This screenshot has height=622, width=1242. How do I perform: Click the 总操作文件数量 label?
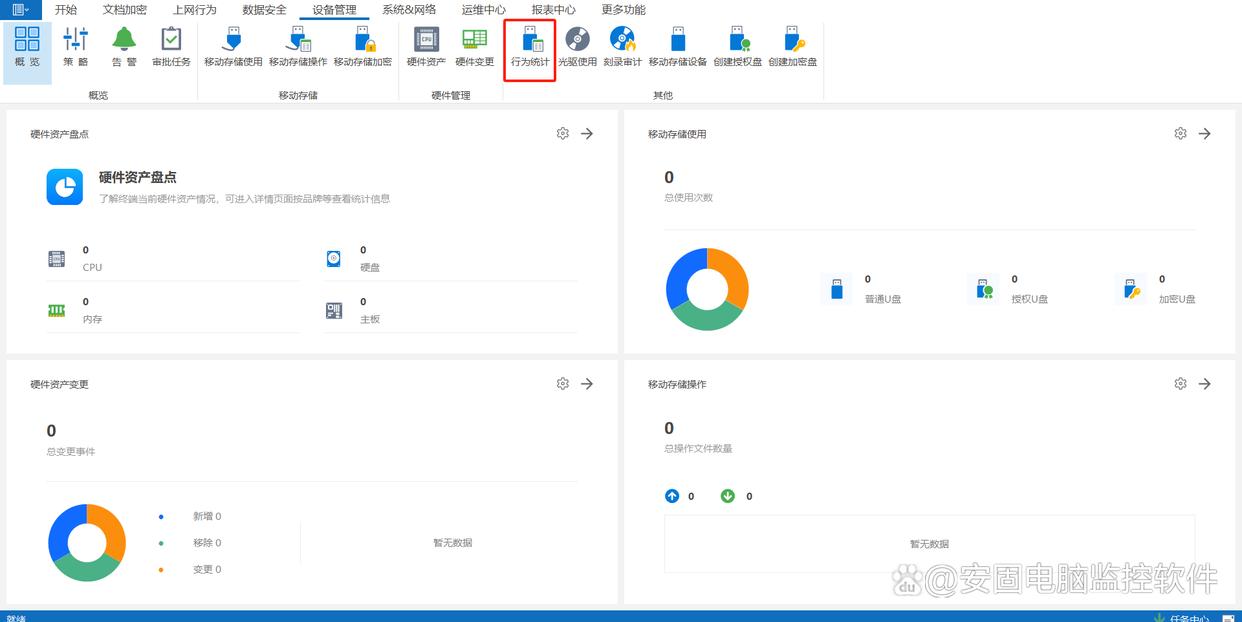point(698,448)
